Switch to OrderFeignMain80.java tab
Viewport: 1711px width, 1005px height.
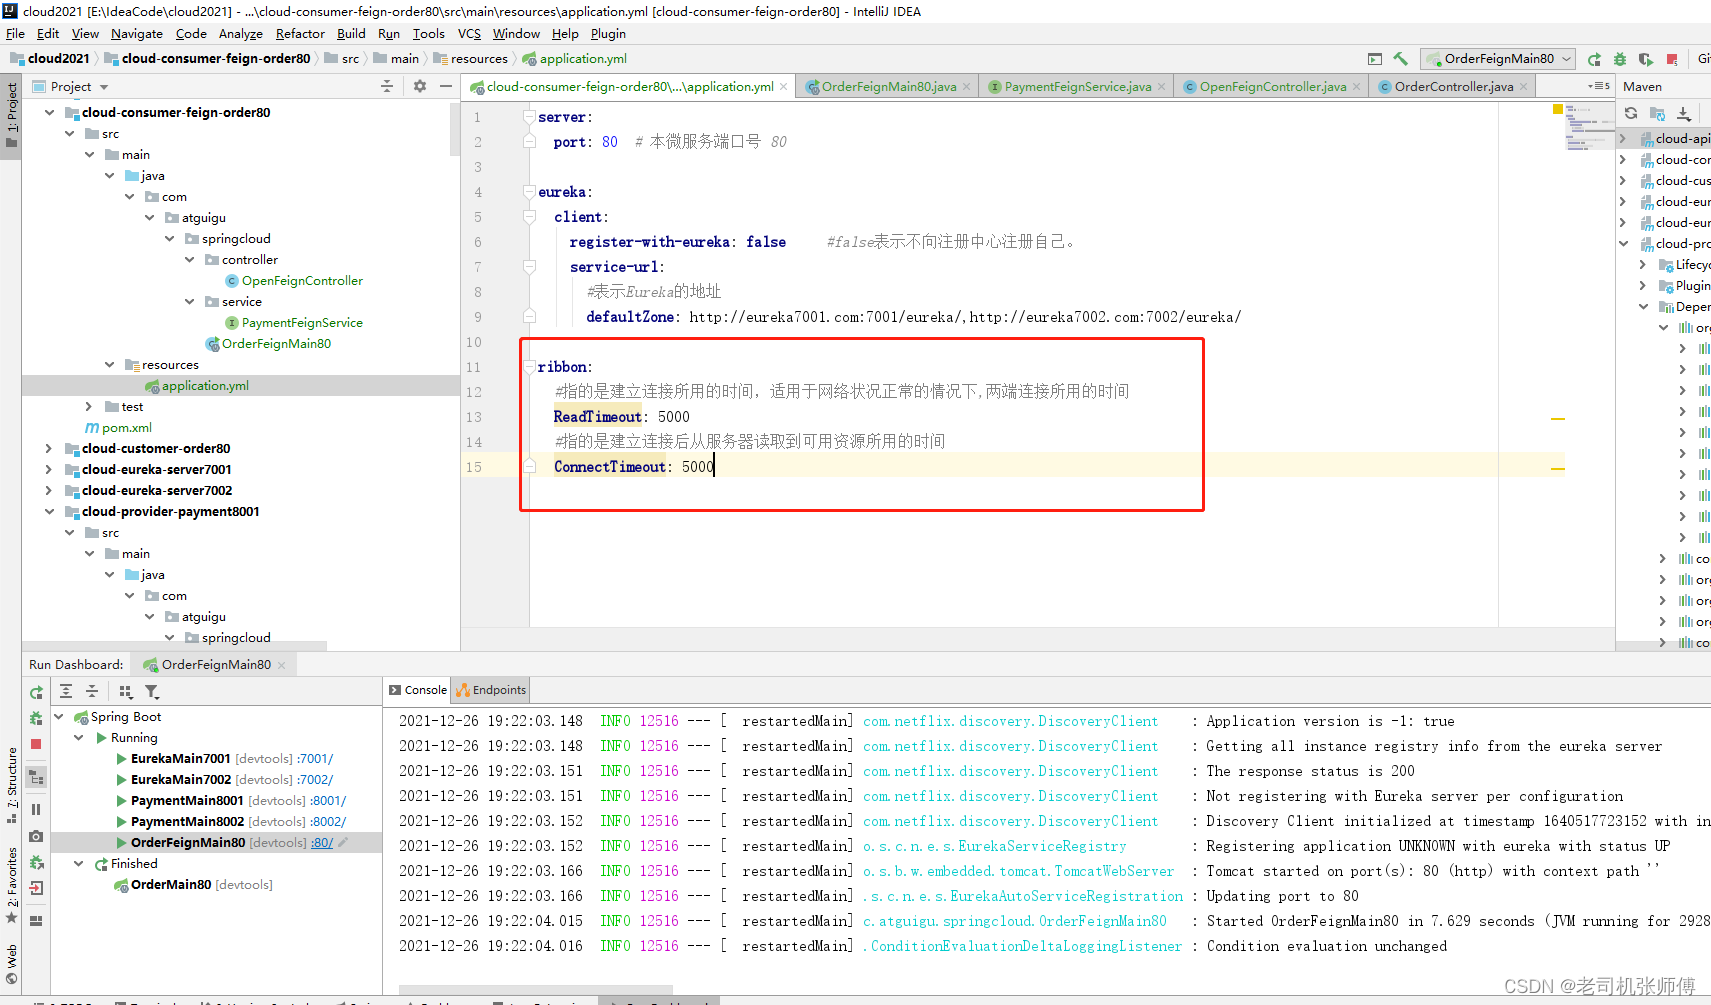888,87
